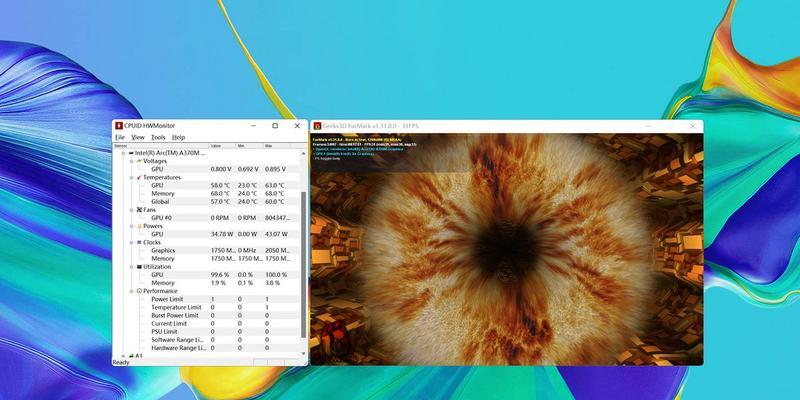Select the Utilization category icon

(139, 266)
